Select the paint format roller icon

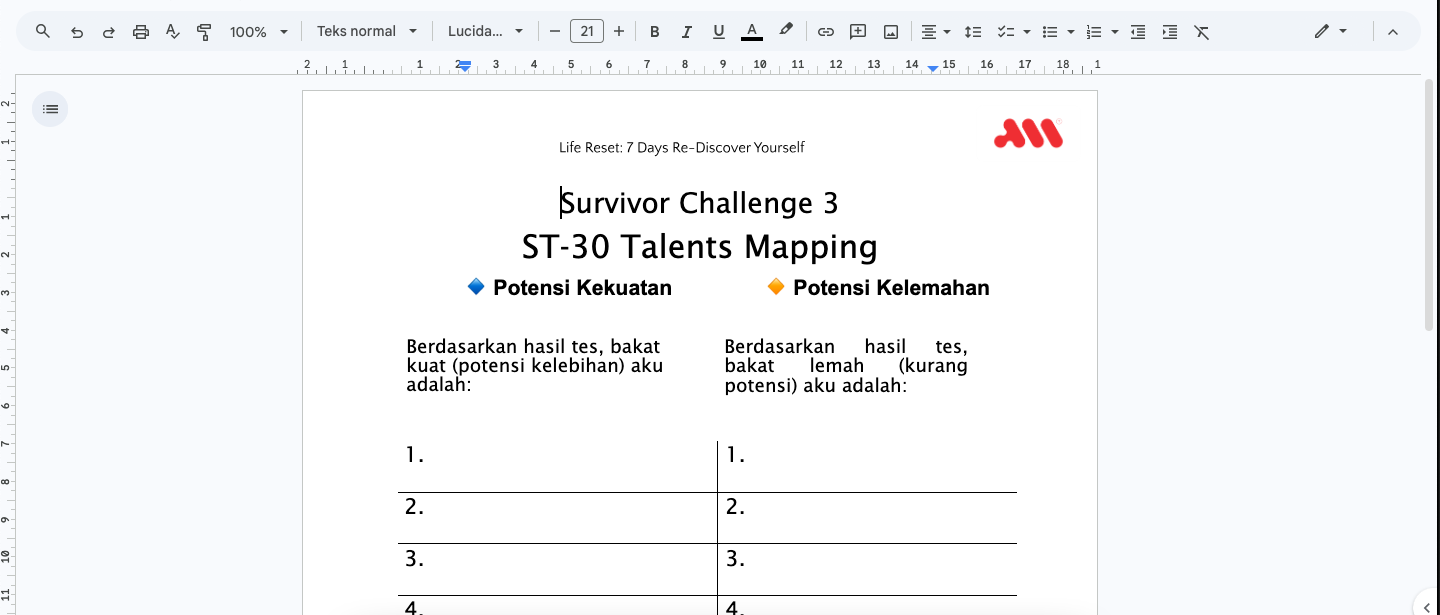pos(205,32)
